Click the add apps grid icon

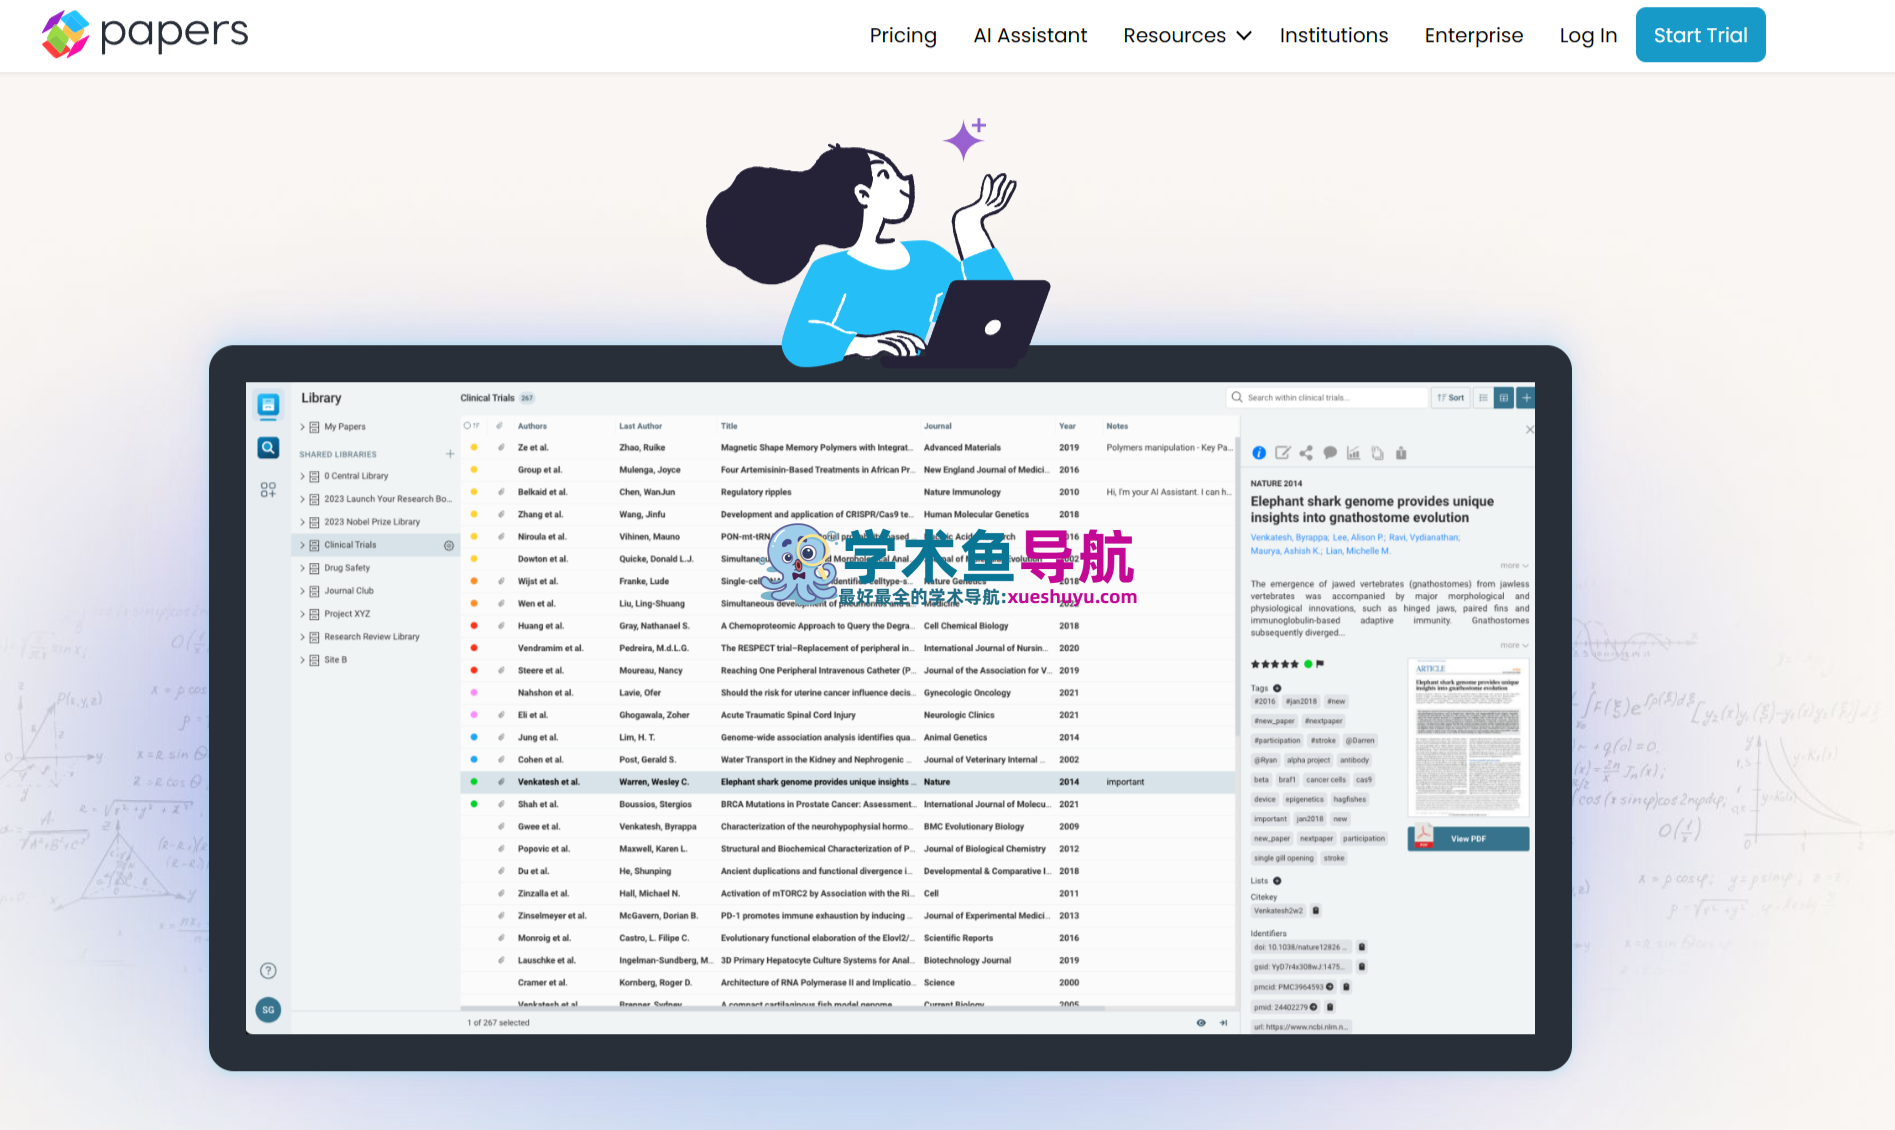click(268, 490)
